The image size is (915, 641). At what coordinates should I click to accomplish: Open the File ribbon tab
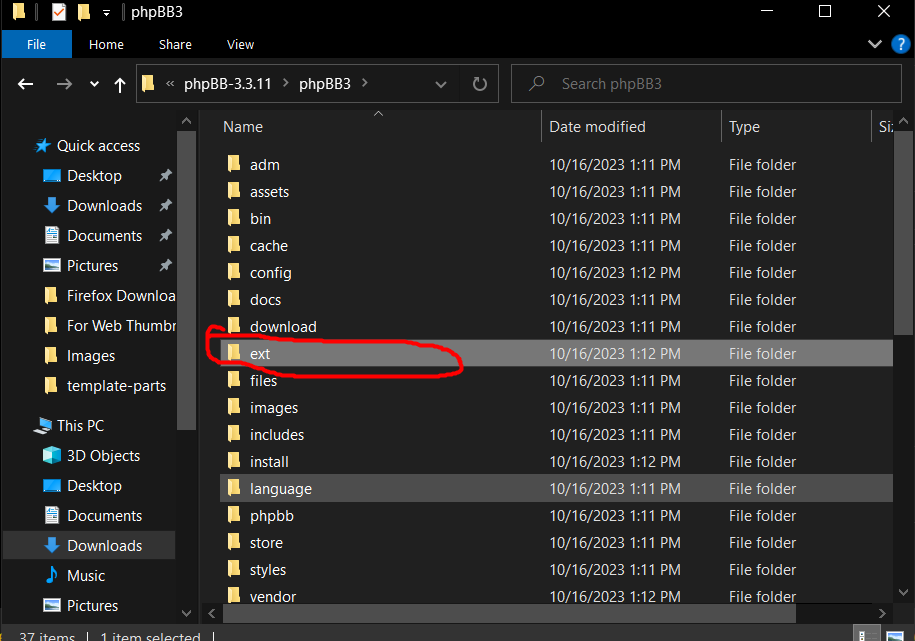tap(36, 44)
